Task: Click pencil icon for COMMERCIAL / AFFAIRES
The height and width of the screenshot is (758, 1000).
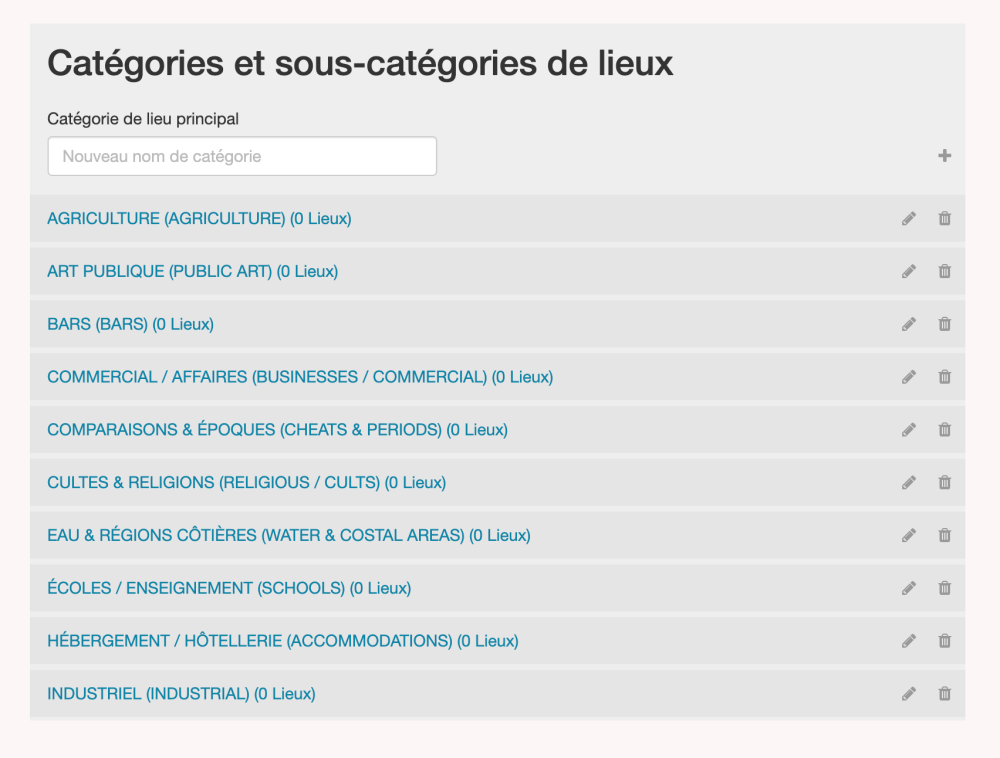Action: 908,377
